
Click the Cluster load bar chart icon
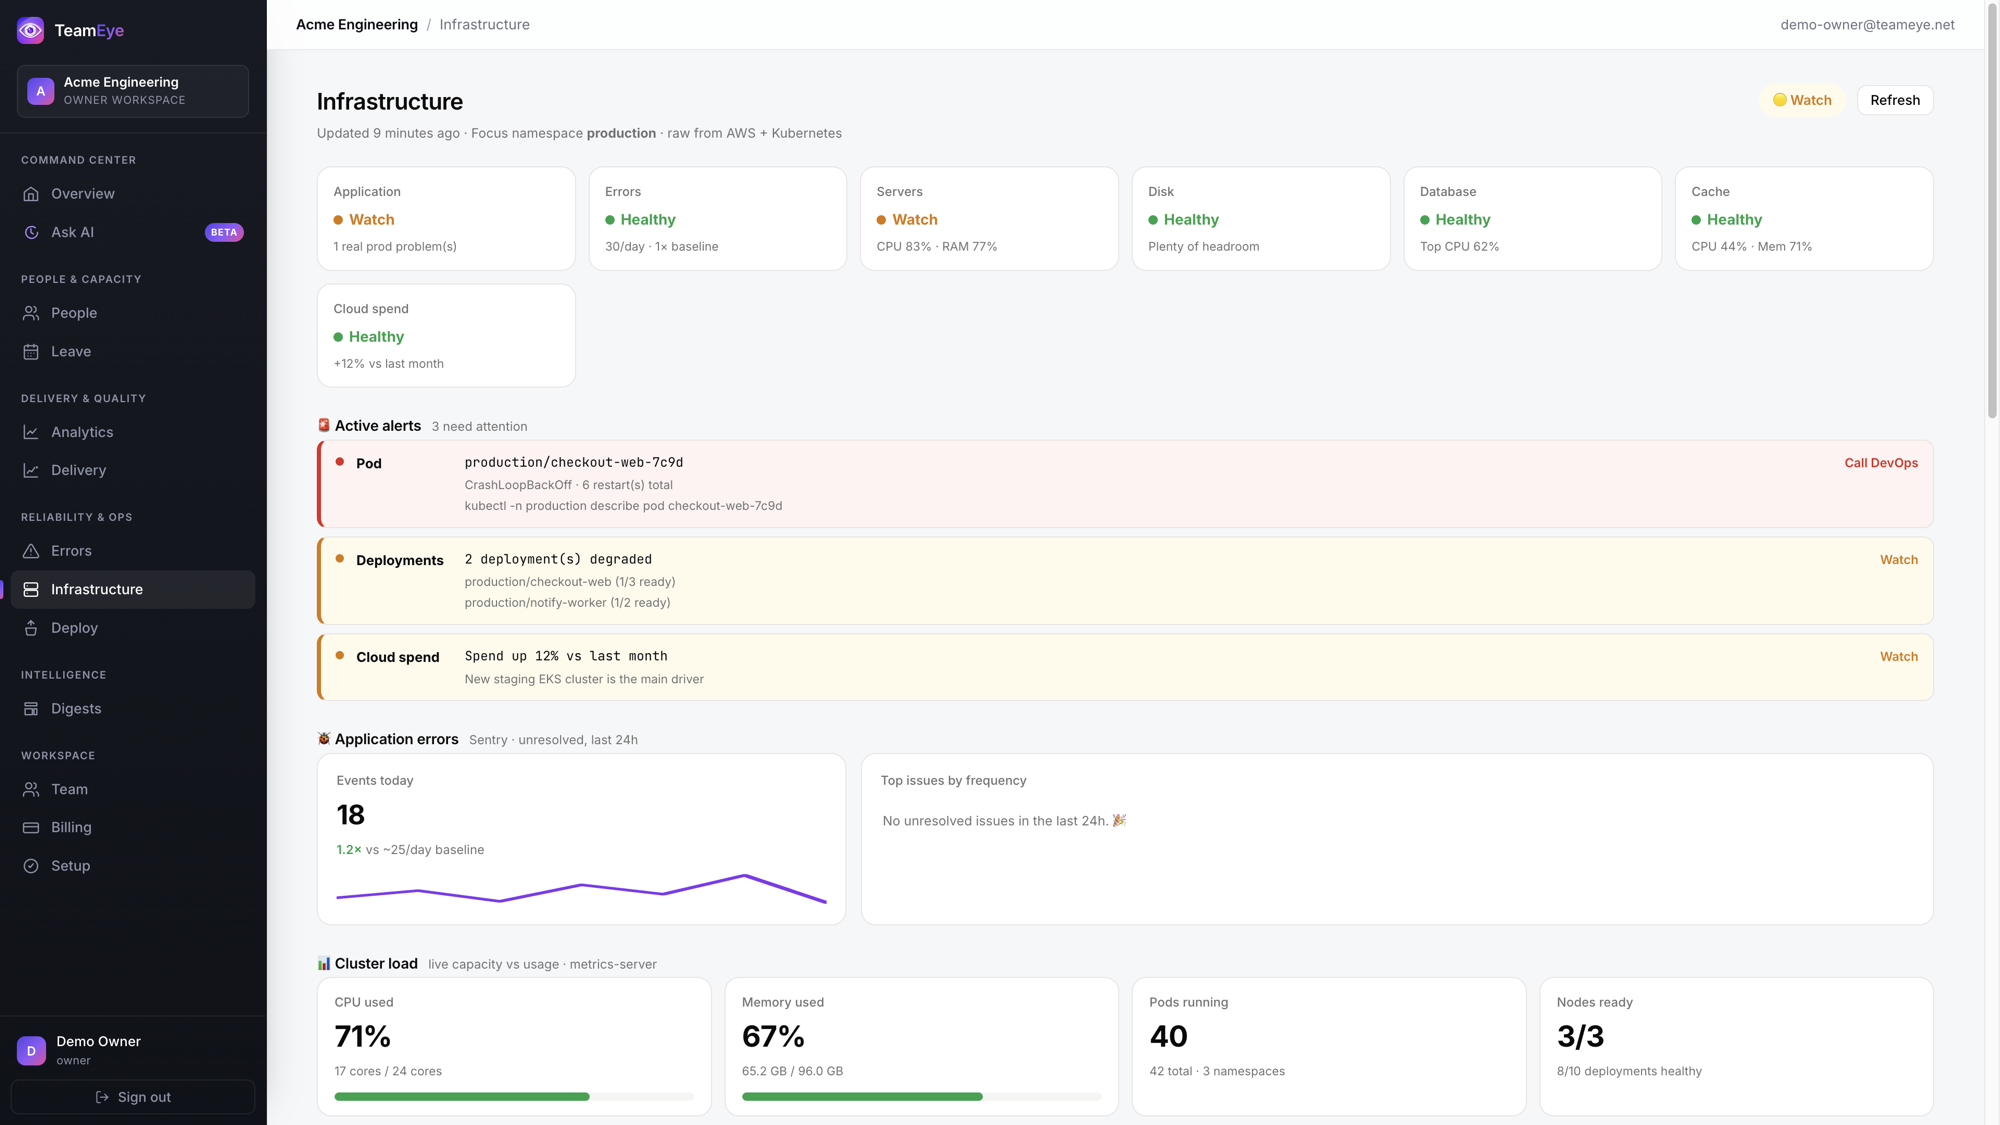point(324,963)
